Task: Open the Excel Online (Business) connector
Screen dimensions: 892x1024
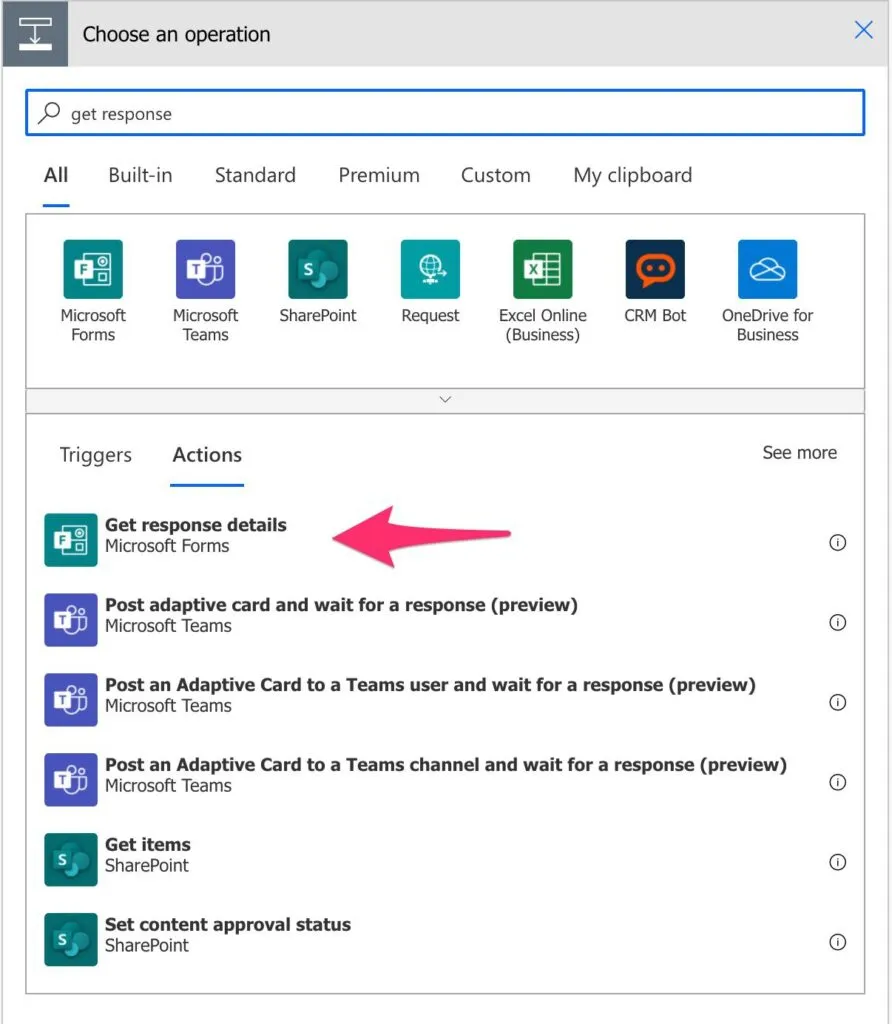Action: [x=543, y=269]
